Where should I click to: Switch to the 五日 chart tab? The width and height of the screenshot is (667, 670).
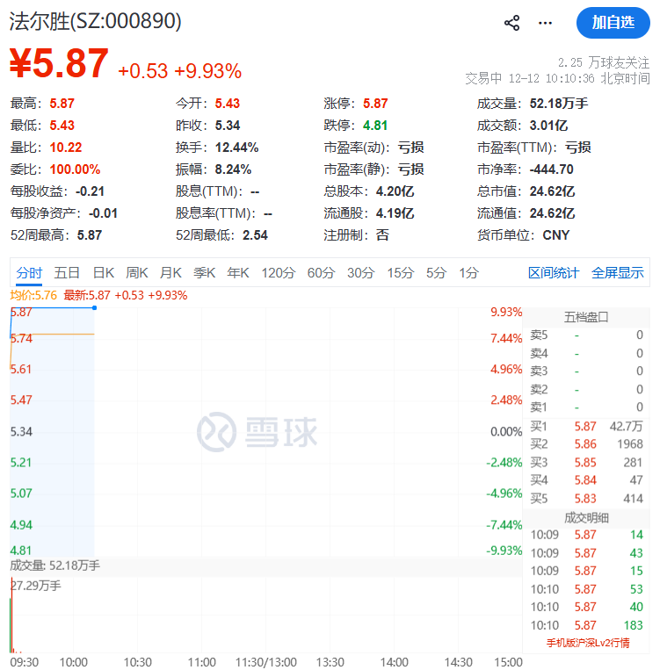click(67, 273)
